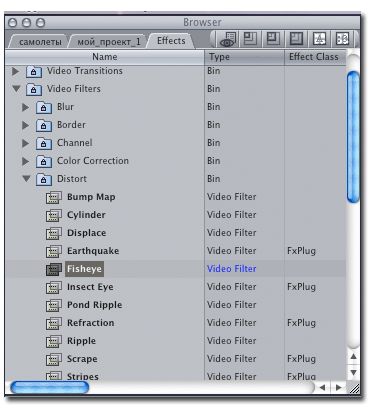Image resolution: width=371 pixels, height=410 pixels.
Task: Click the scroll right arrow
Action: (x=339, y=387)
